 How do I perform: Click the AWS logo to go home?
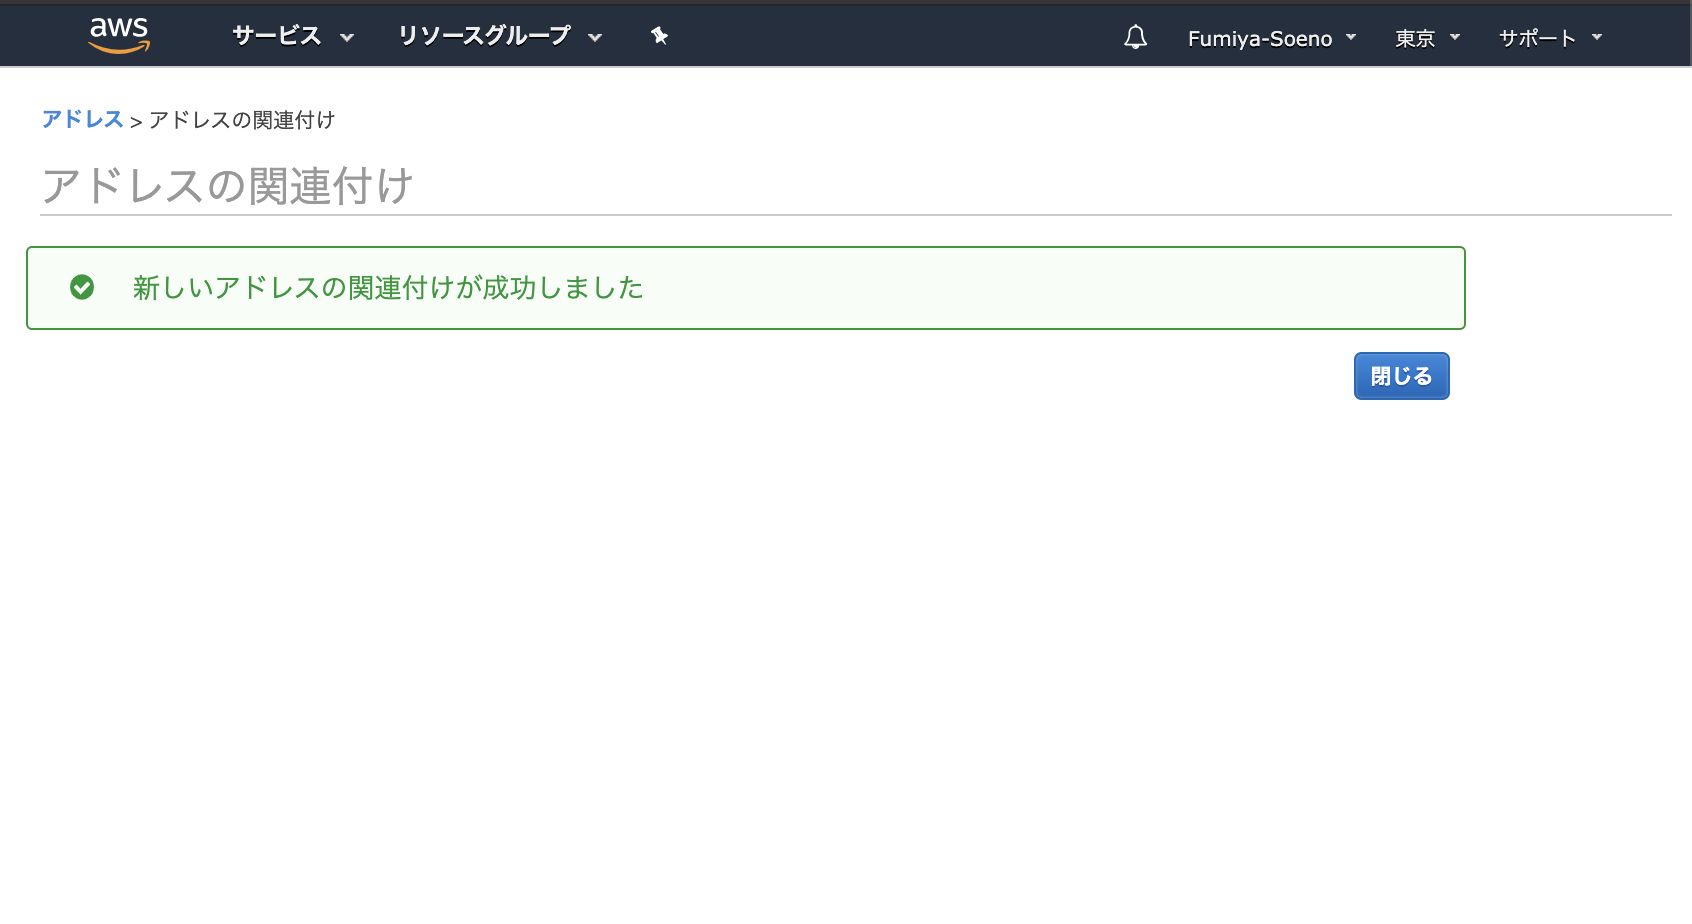pyautogui.click(x=119, y=33)
